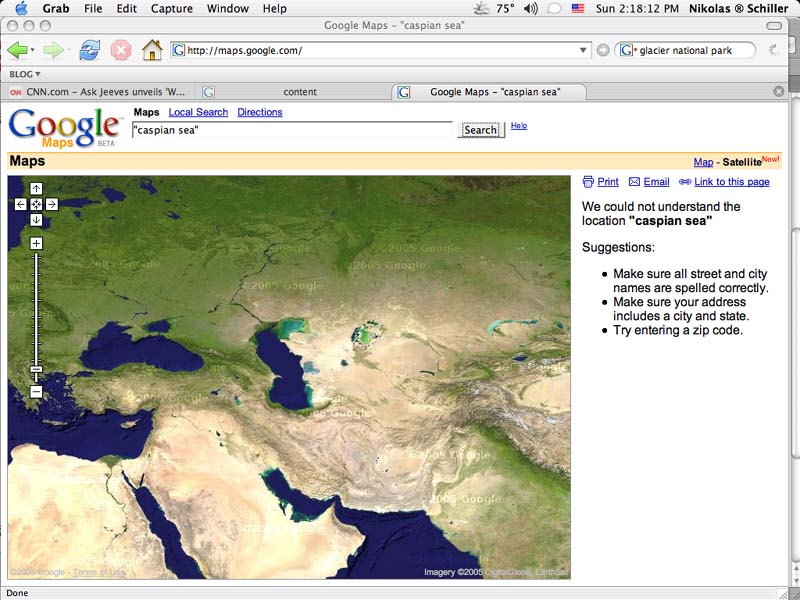Image resolution: width=800 pixels, height=600 pixels.
Task: Click the favicon in the address bar
Action: point(179,51)
